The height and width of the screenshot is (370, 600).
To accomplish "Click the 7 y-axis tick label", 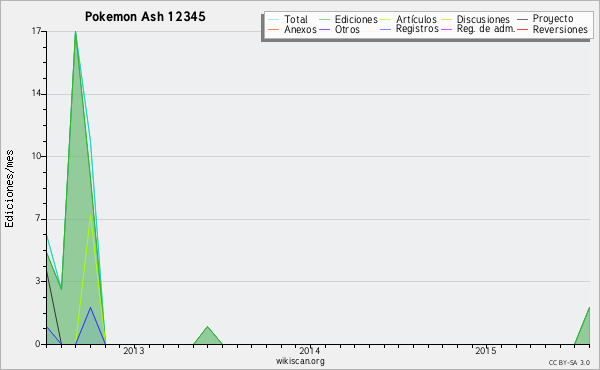I will click(x=38, y=219).
